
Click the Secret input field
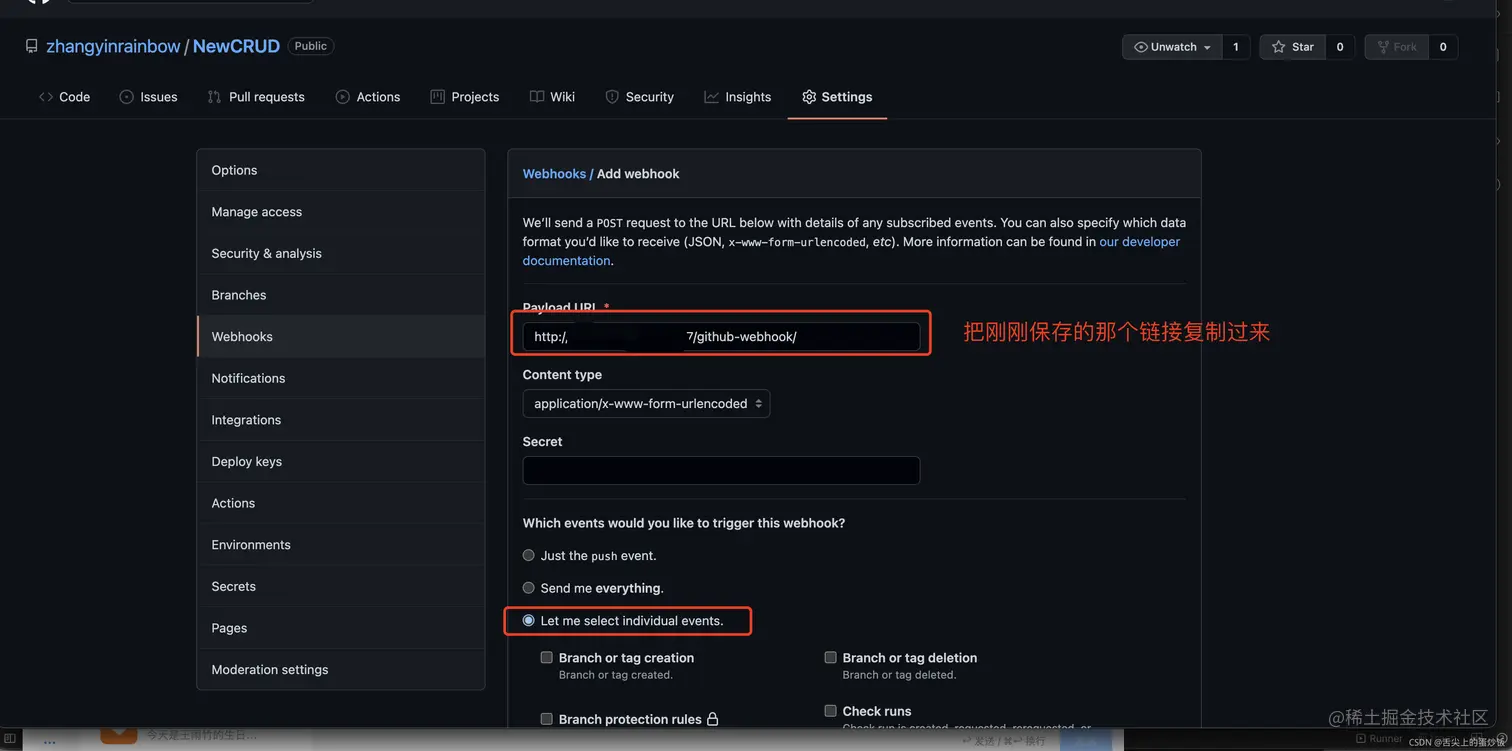721,471
